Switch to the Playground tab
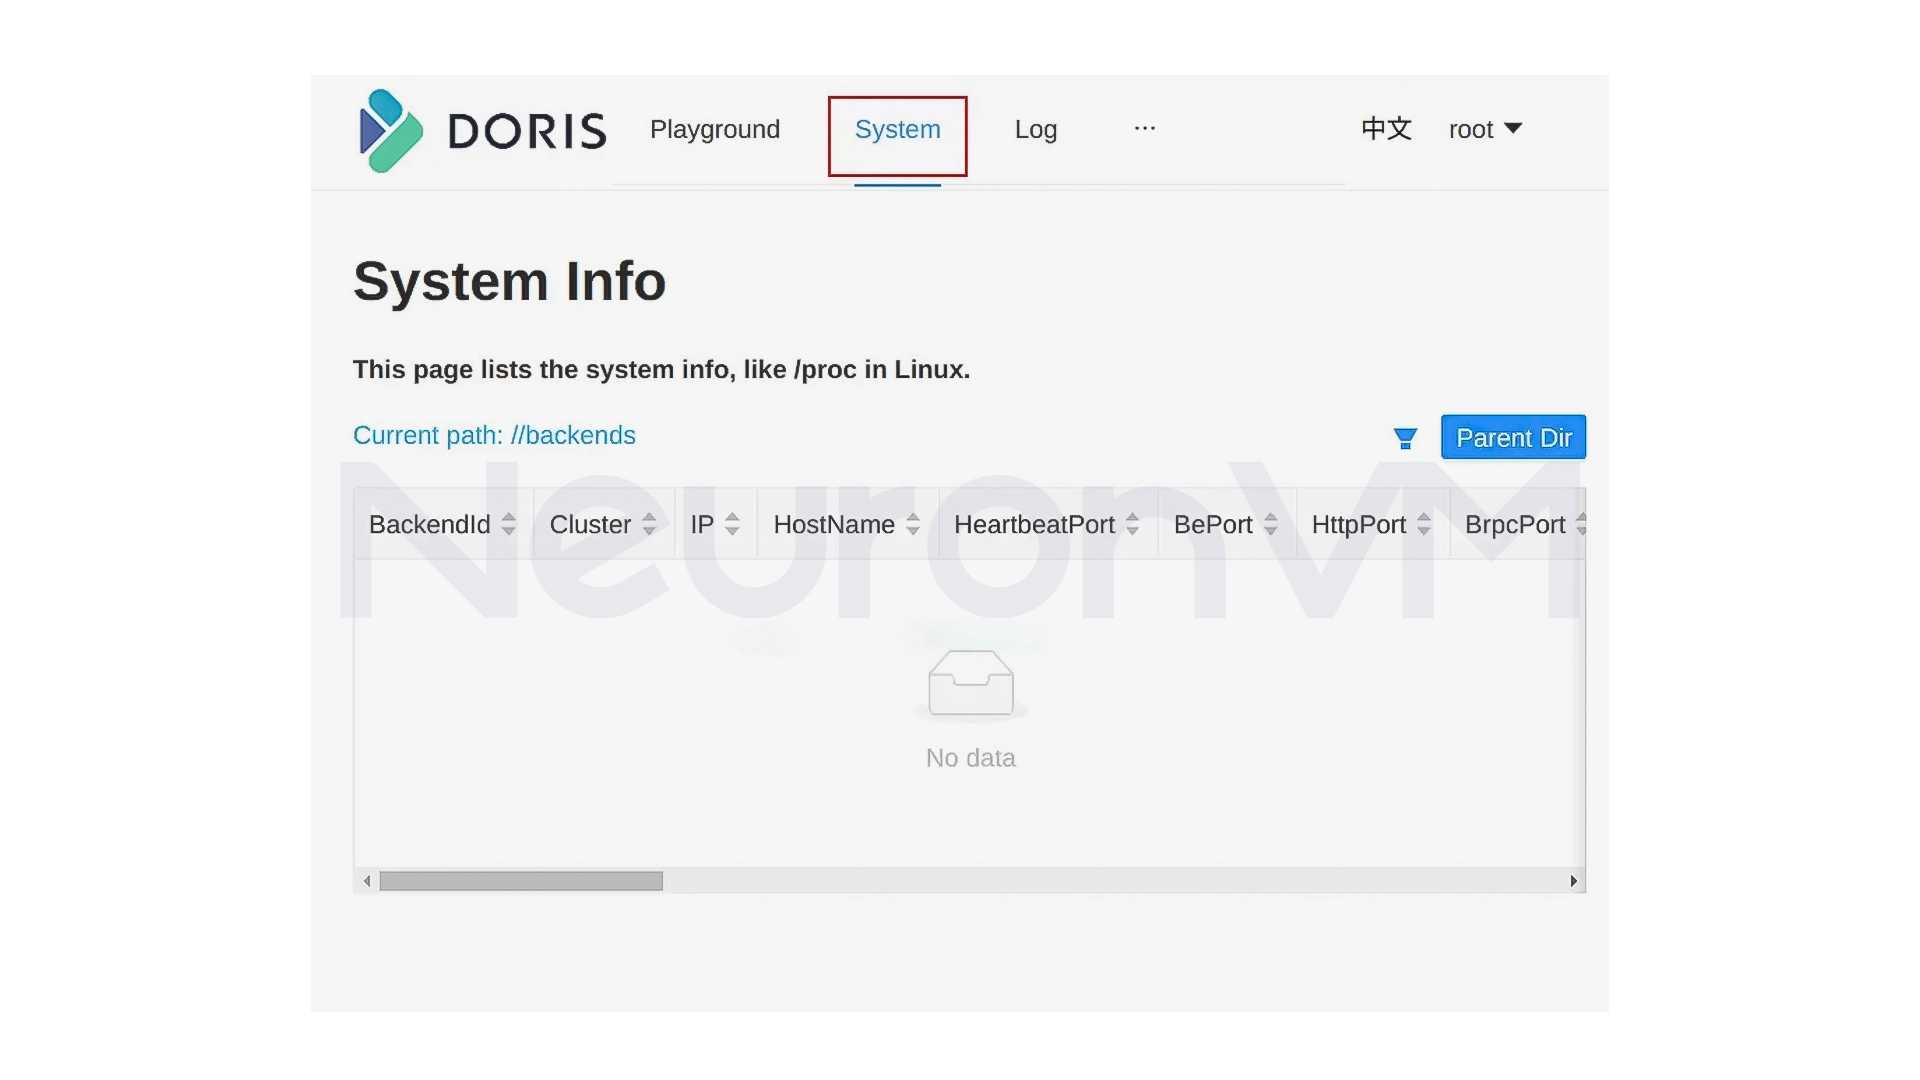This screenshot has width=1920, height=1080. (715, 129)
